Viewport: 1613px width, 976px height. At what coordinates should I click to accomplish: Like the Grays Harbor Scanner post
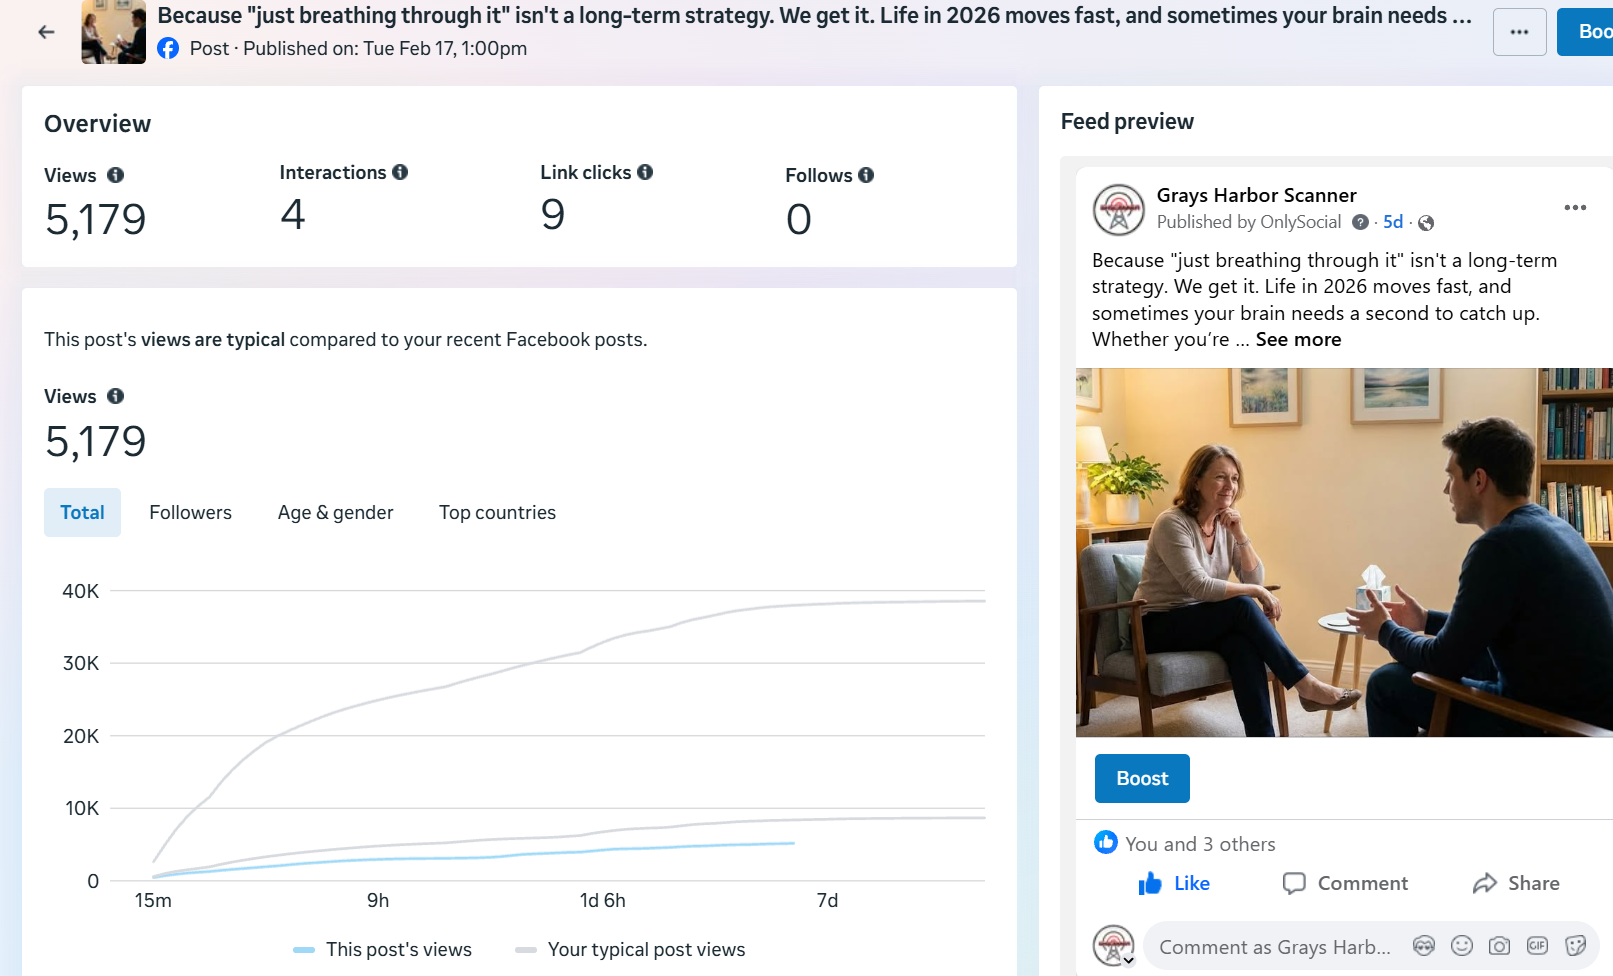coord(1174,884)
